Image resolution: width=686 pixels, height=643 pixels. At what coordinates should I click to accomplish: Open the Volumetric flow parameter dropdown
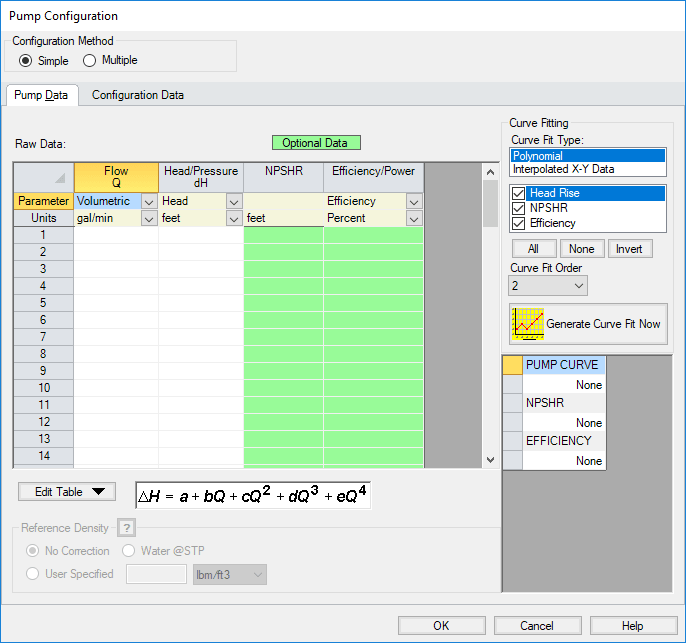[149, 202]
